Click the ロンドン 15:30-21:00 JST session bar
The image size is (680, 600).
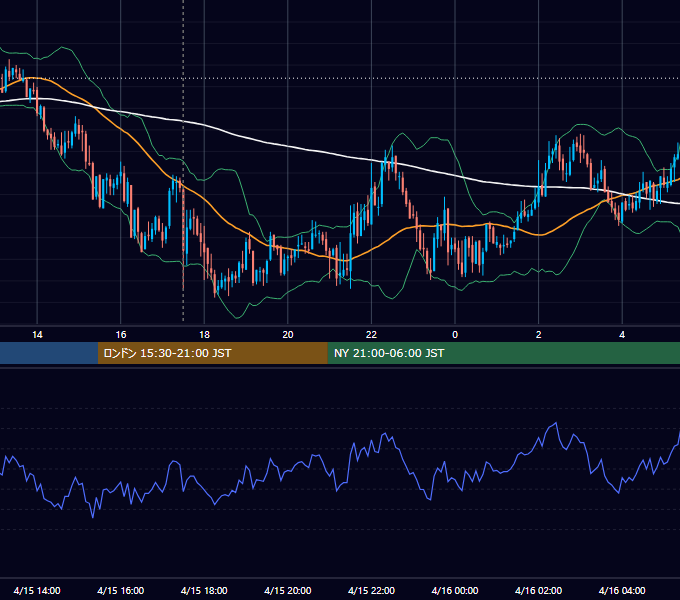[212, 353]
